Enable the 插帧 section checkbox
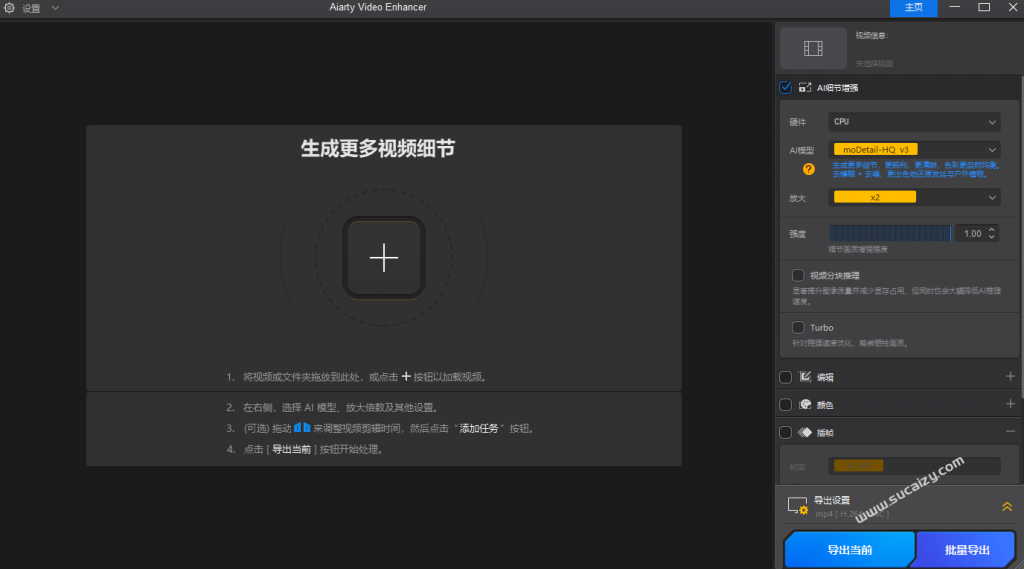1024x569 pixels. tap(786, 432)
